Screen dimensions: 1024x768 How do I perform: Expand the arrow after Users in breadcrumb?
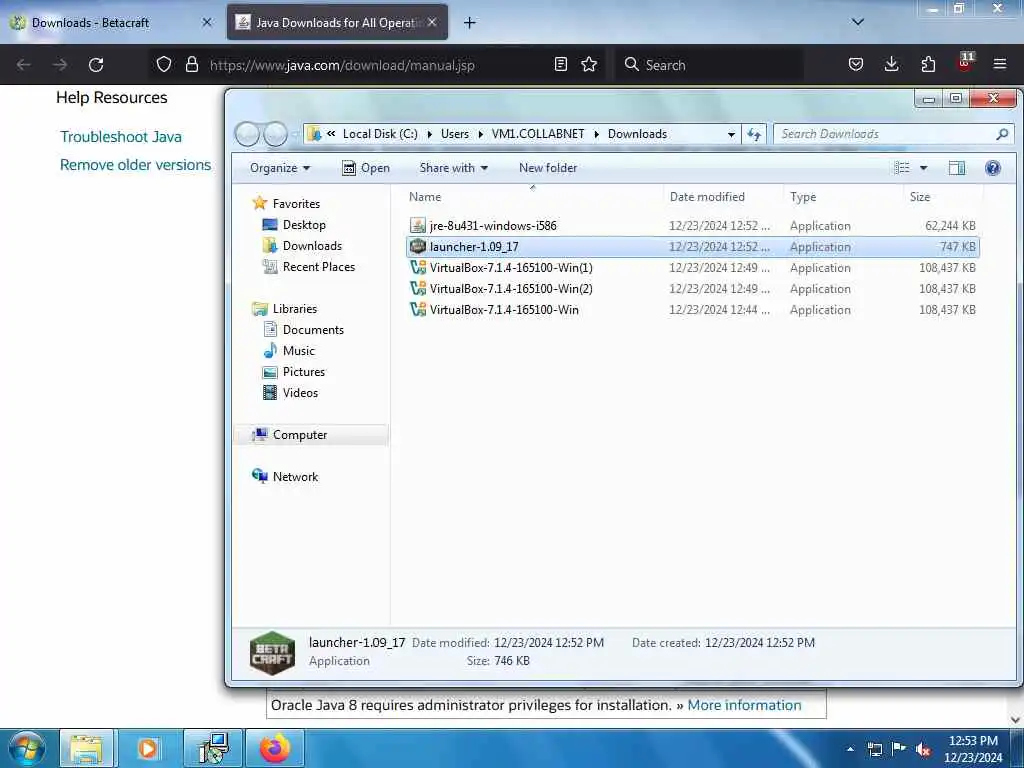coord(480,135)
